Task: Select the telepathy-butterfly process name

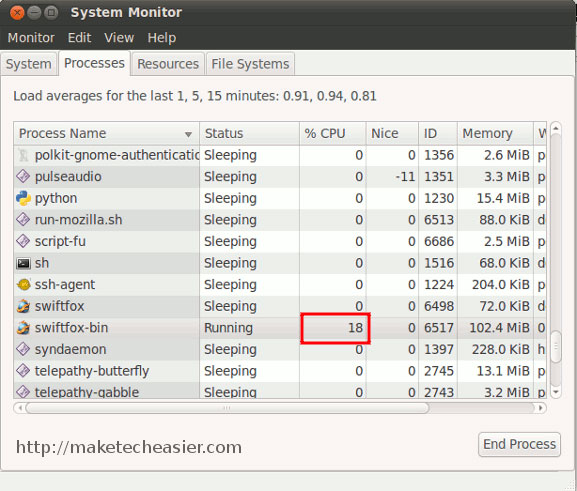Action: [x=92, y=371]
